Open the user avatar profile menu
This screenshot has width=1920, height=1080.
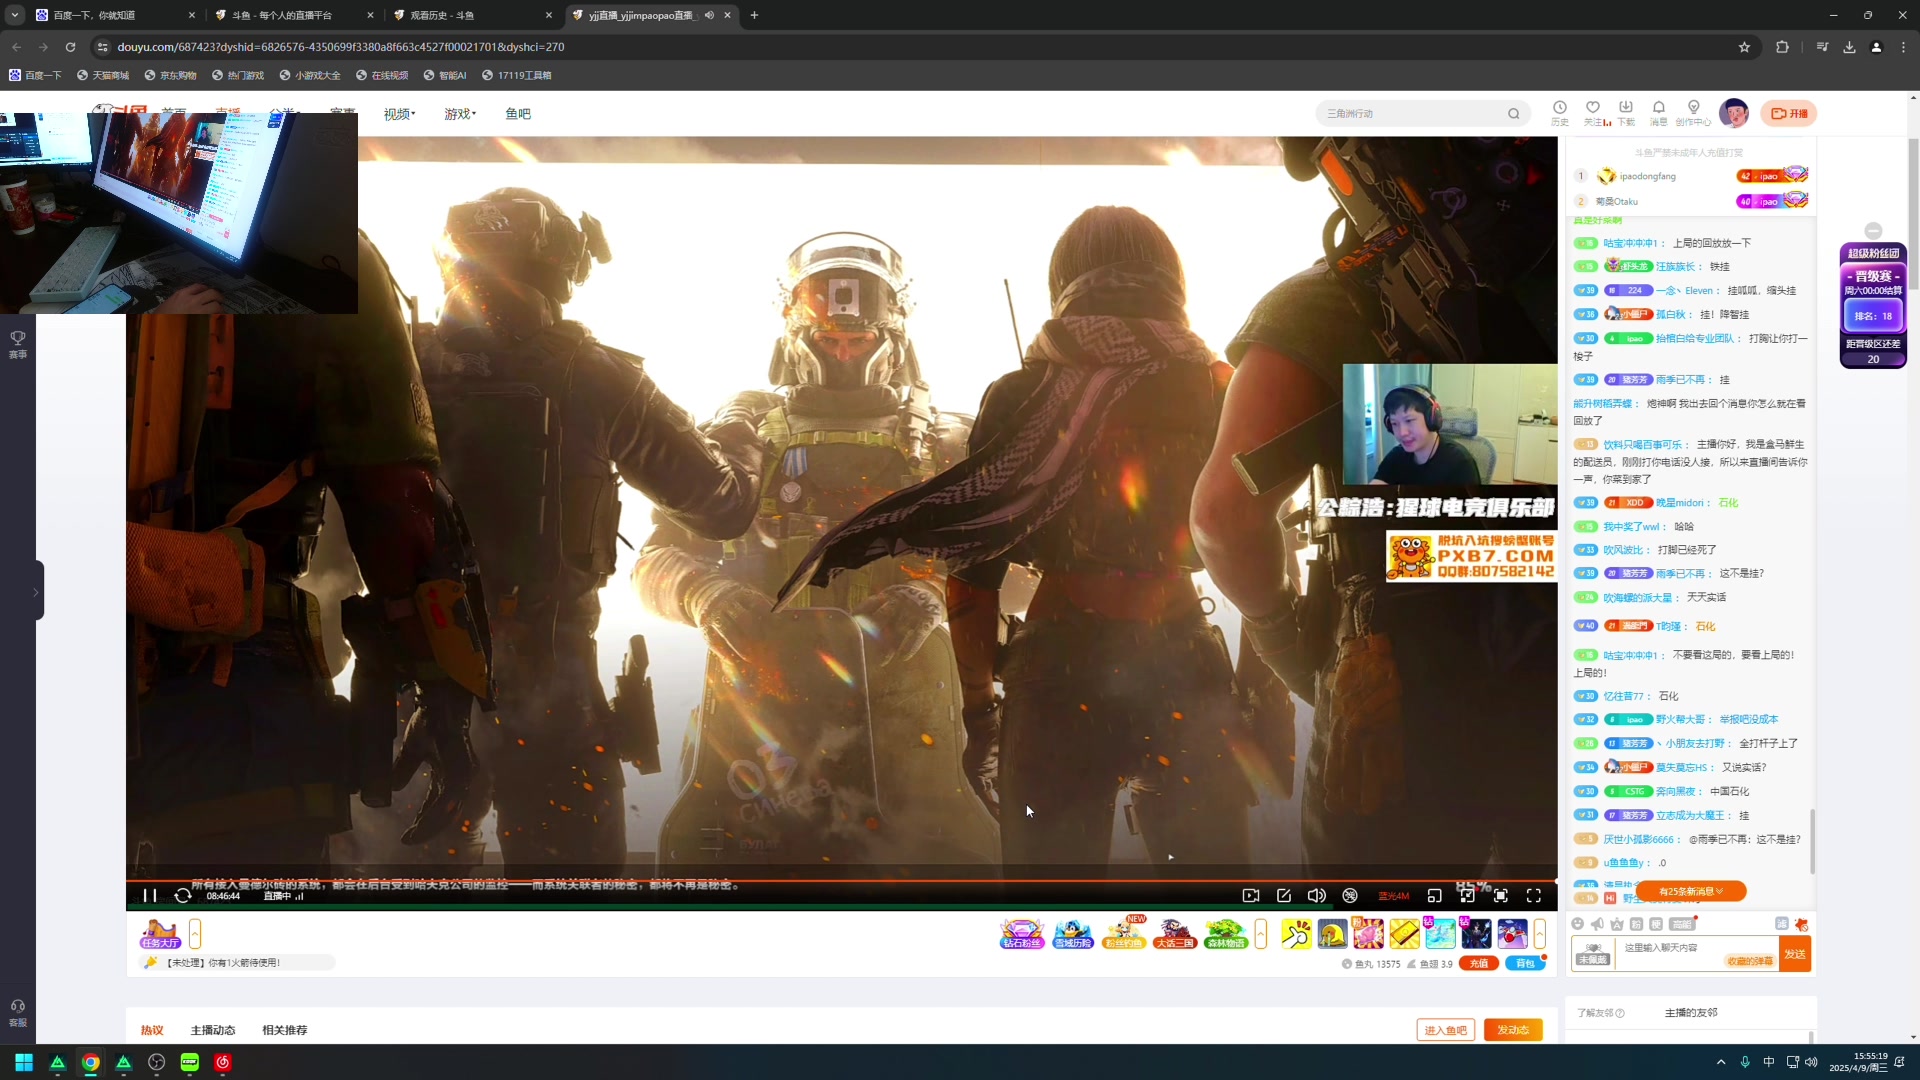[x=1734, y=113]
